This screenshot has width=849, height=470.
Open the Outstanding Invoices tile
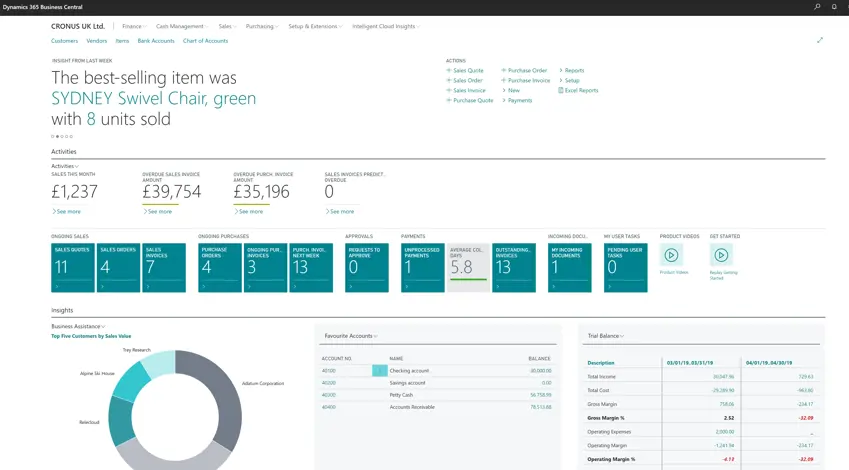coord(514,267)
